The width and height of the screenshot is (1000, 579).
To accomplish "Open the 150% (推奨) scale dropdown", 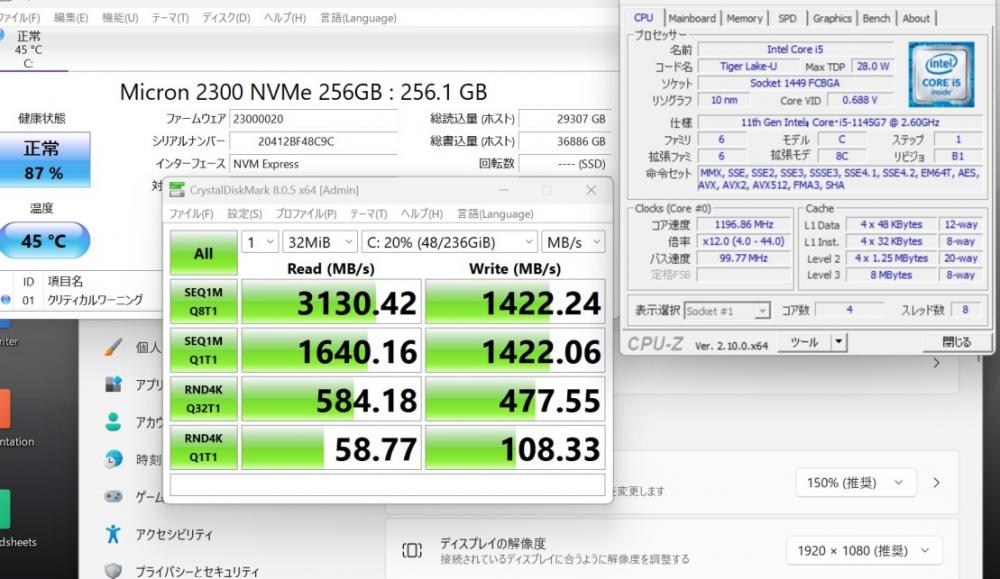I will (x=856, y=483).
